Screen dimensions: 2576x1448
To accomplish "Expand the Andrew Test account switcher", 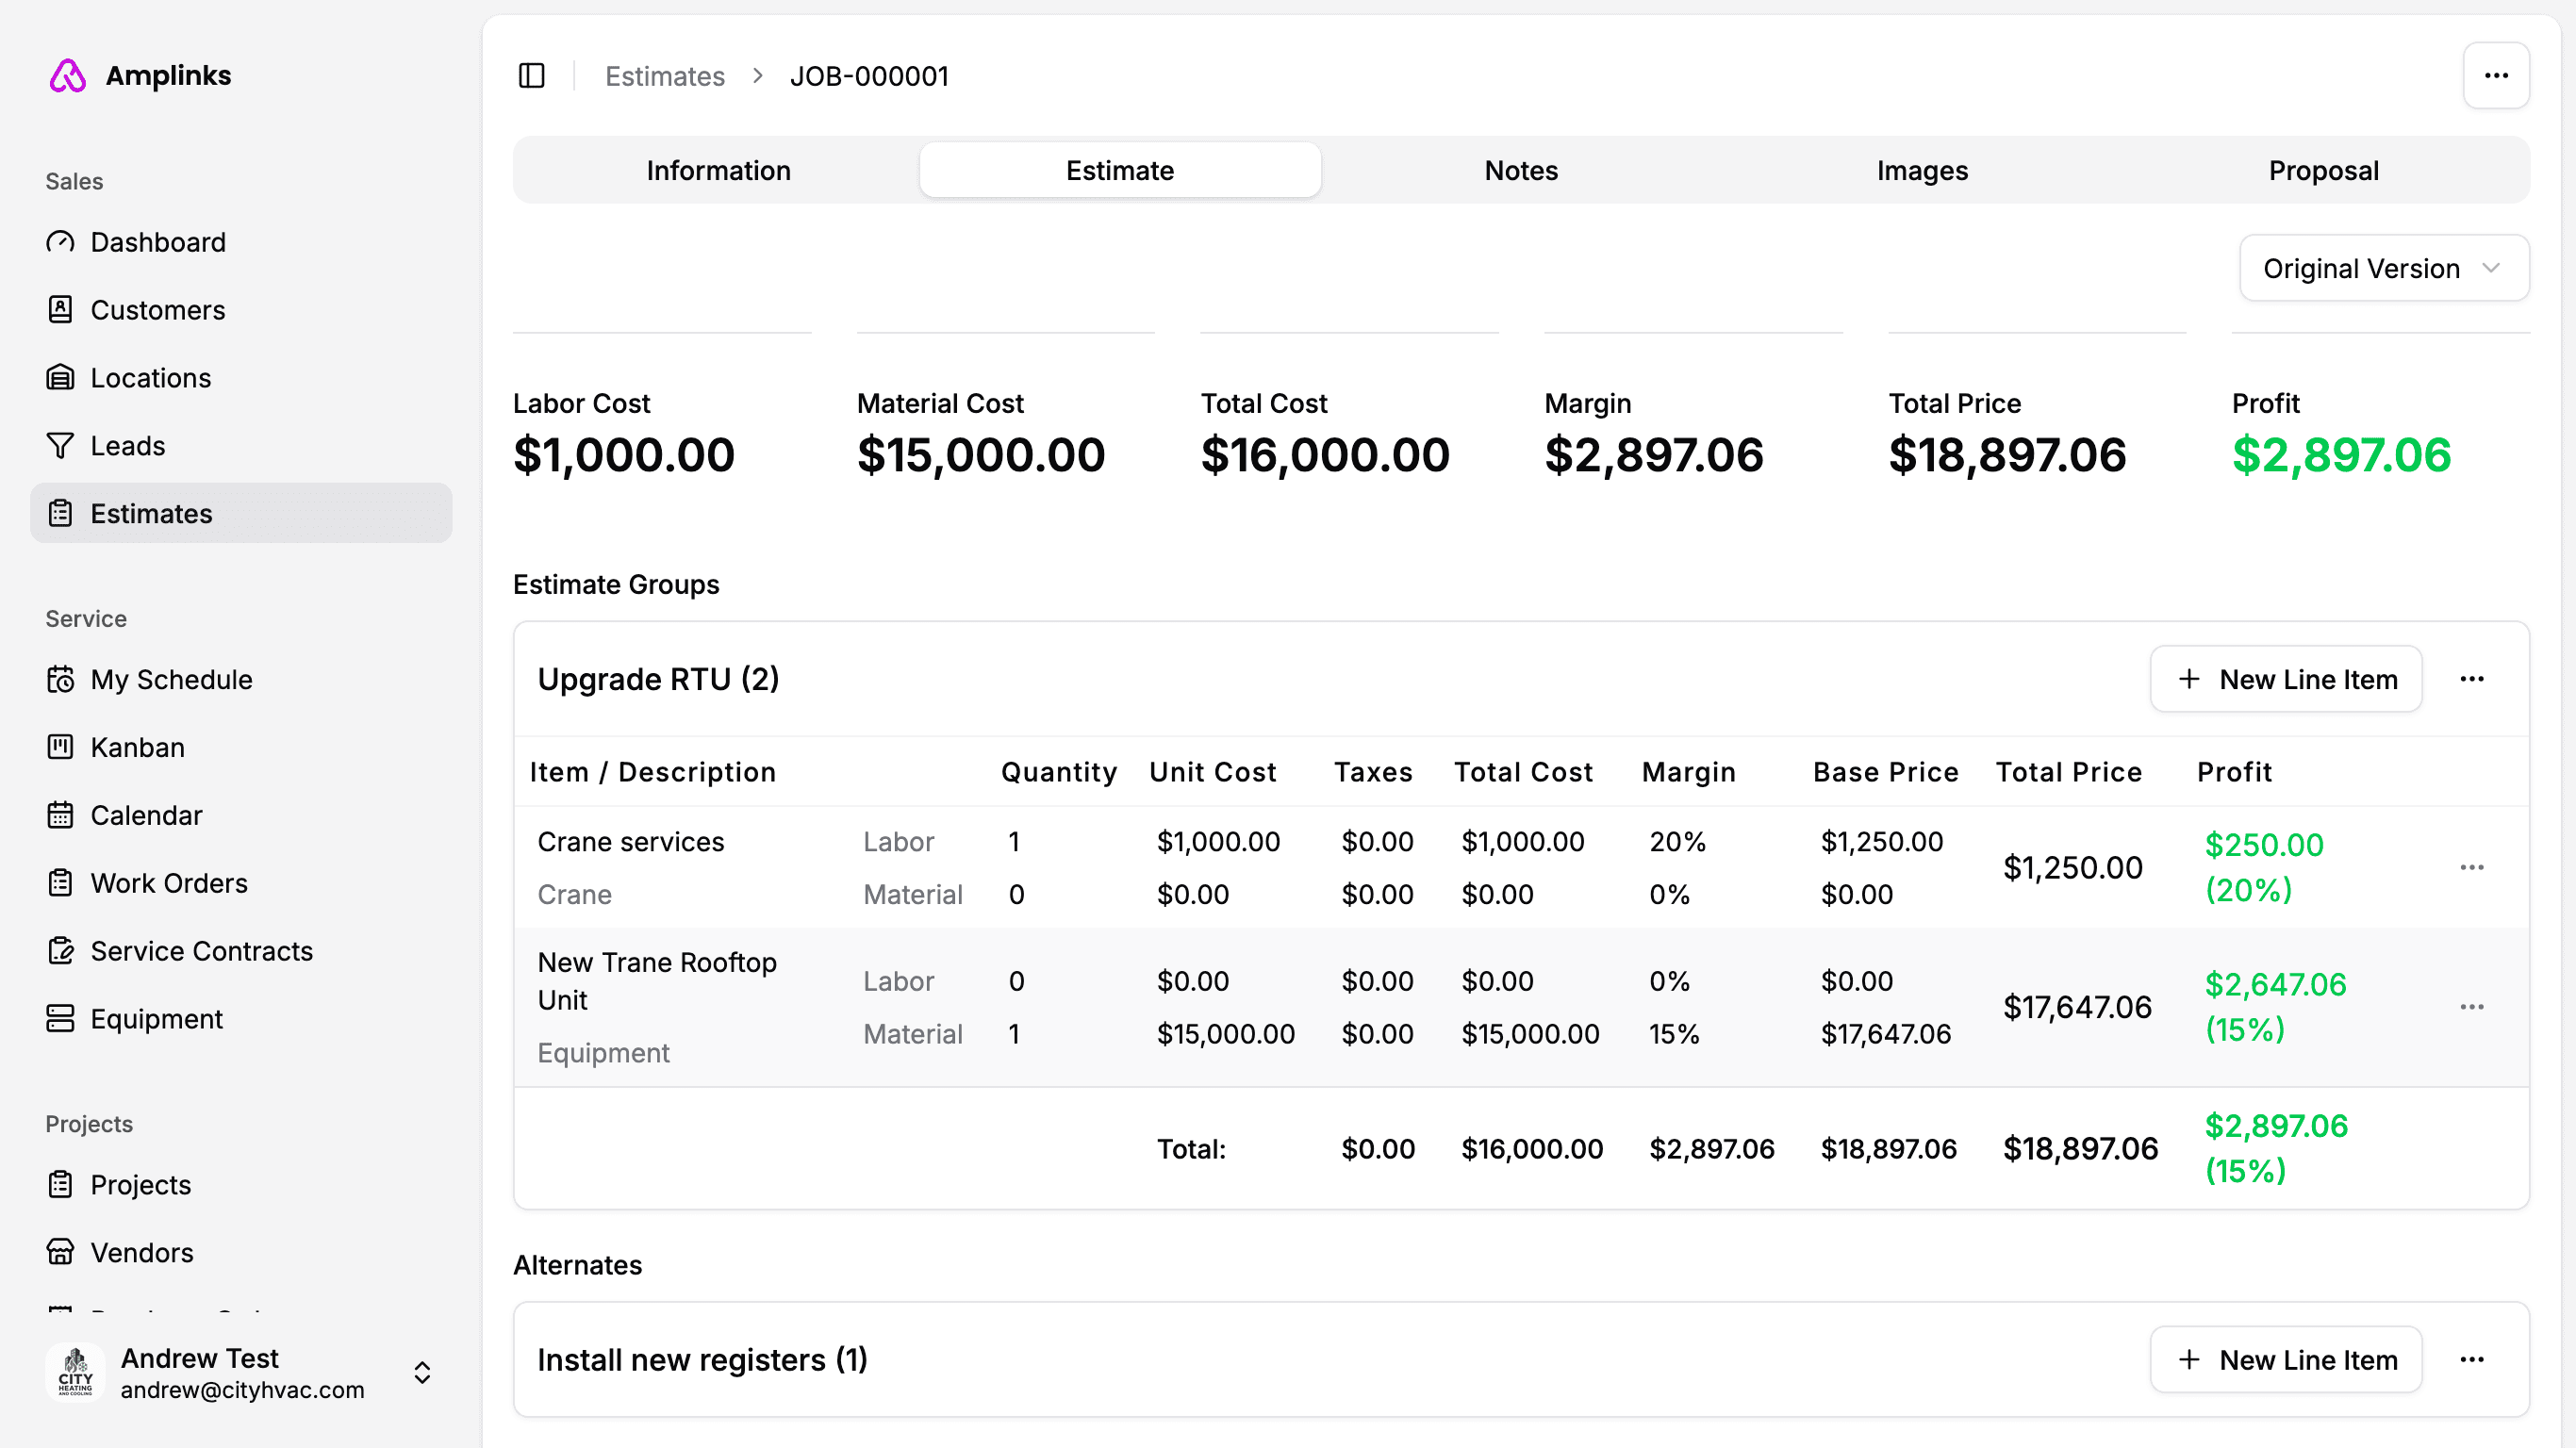I will (x=422, y=1372).
